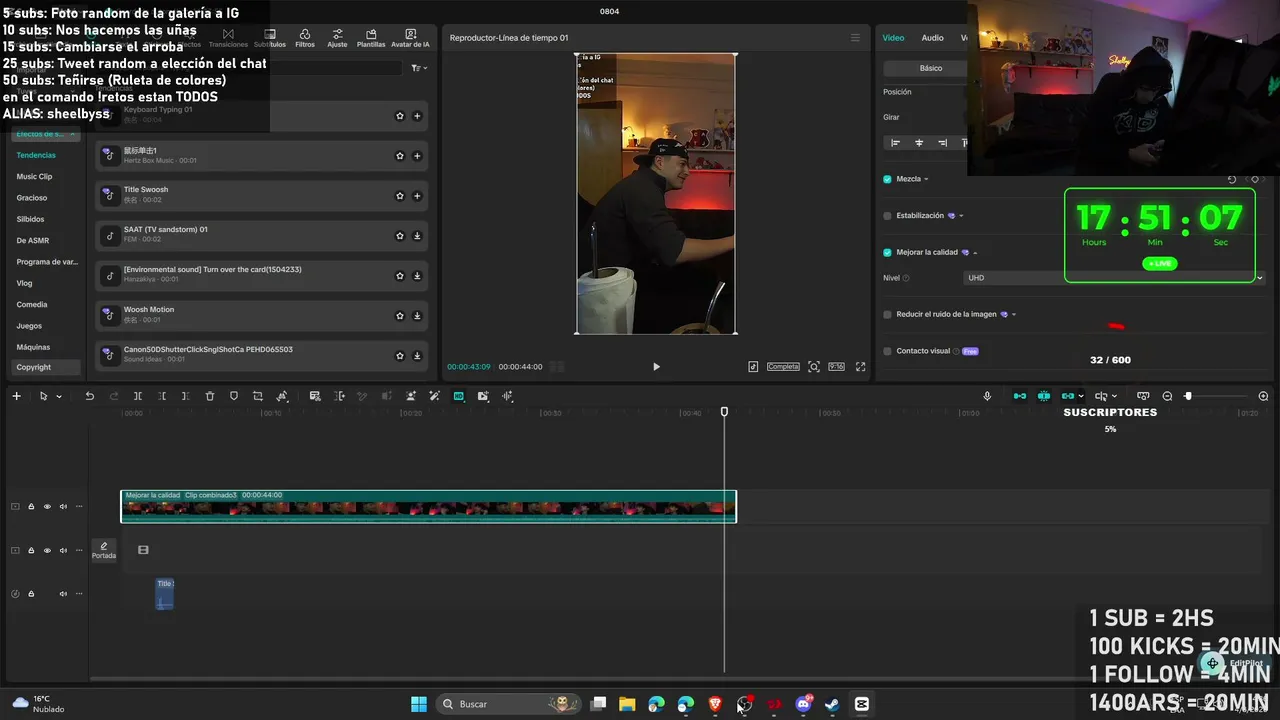
Task: Reset the Mezcla settings with reset arrow
Action: [x=1232, y=179]
